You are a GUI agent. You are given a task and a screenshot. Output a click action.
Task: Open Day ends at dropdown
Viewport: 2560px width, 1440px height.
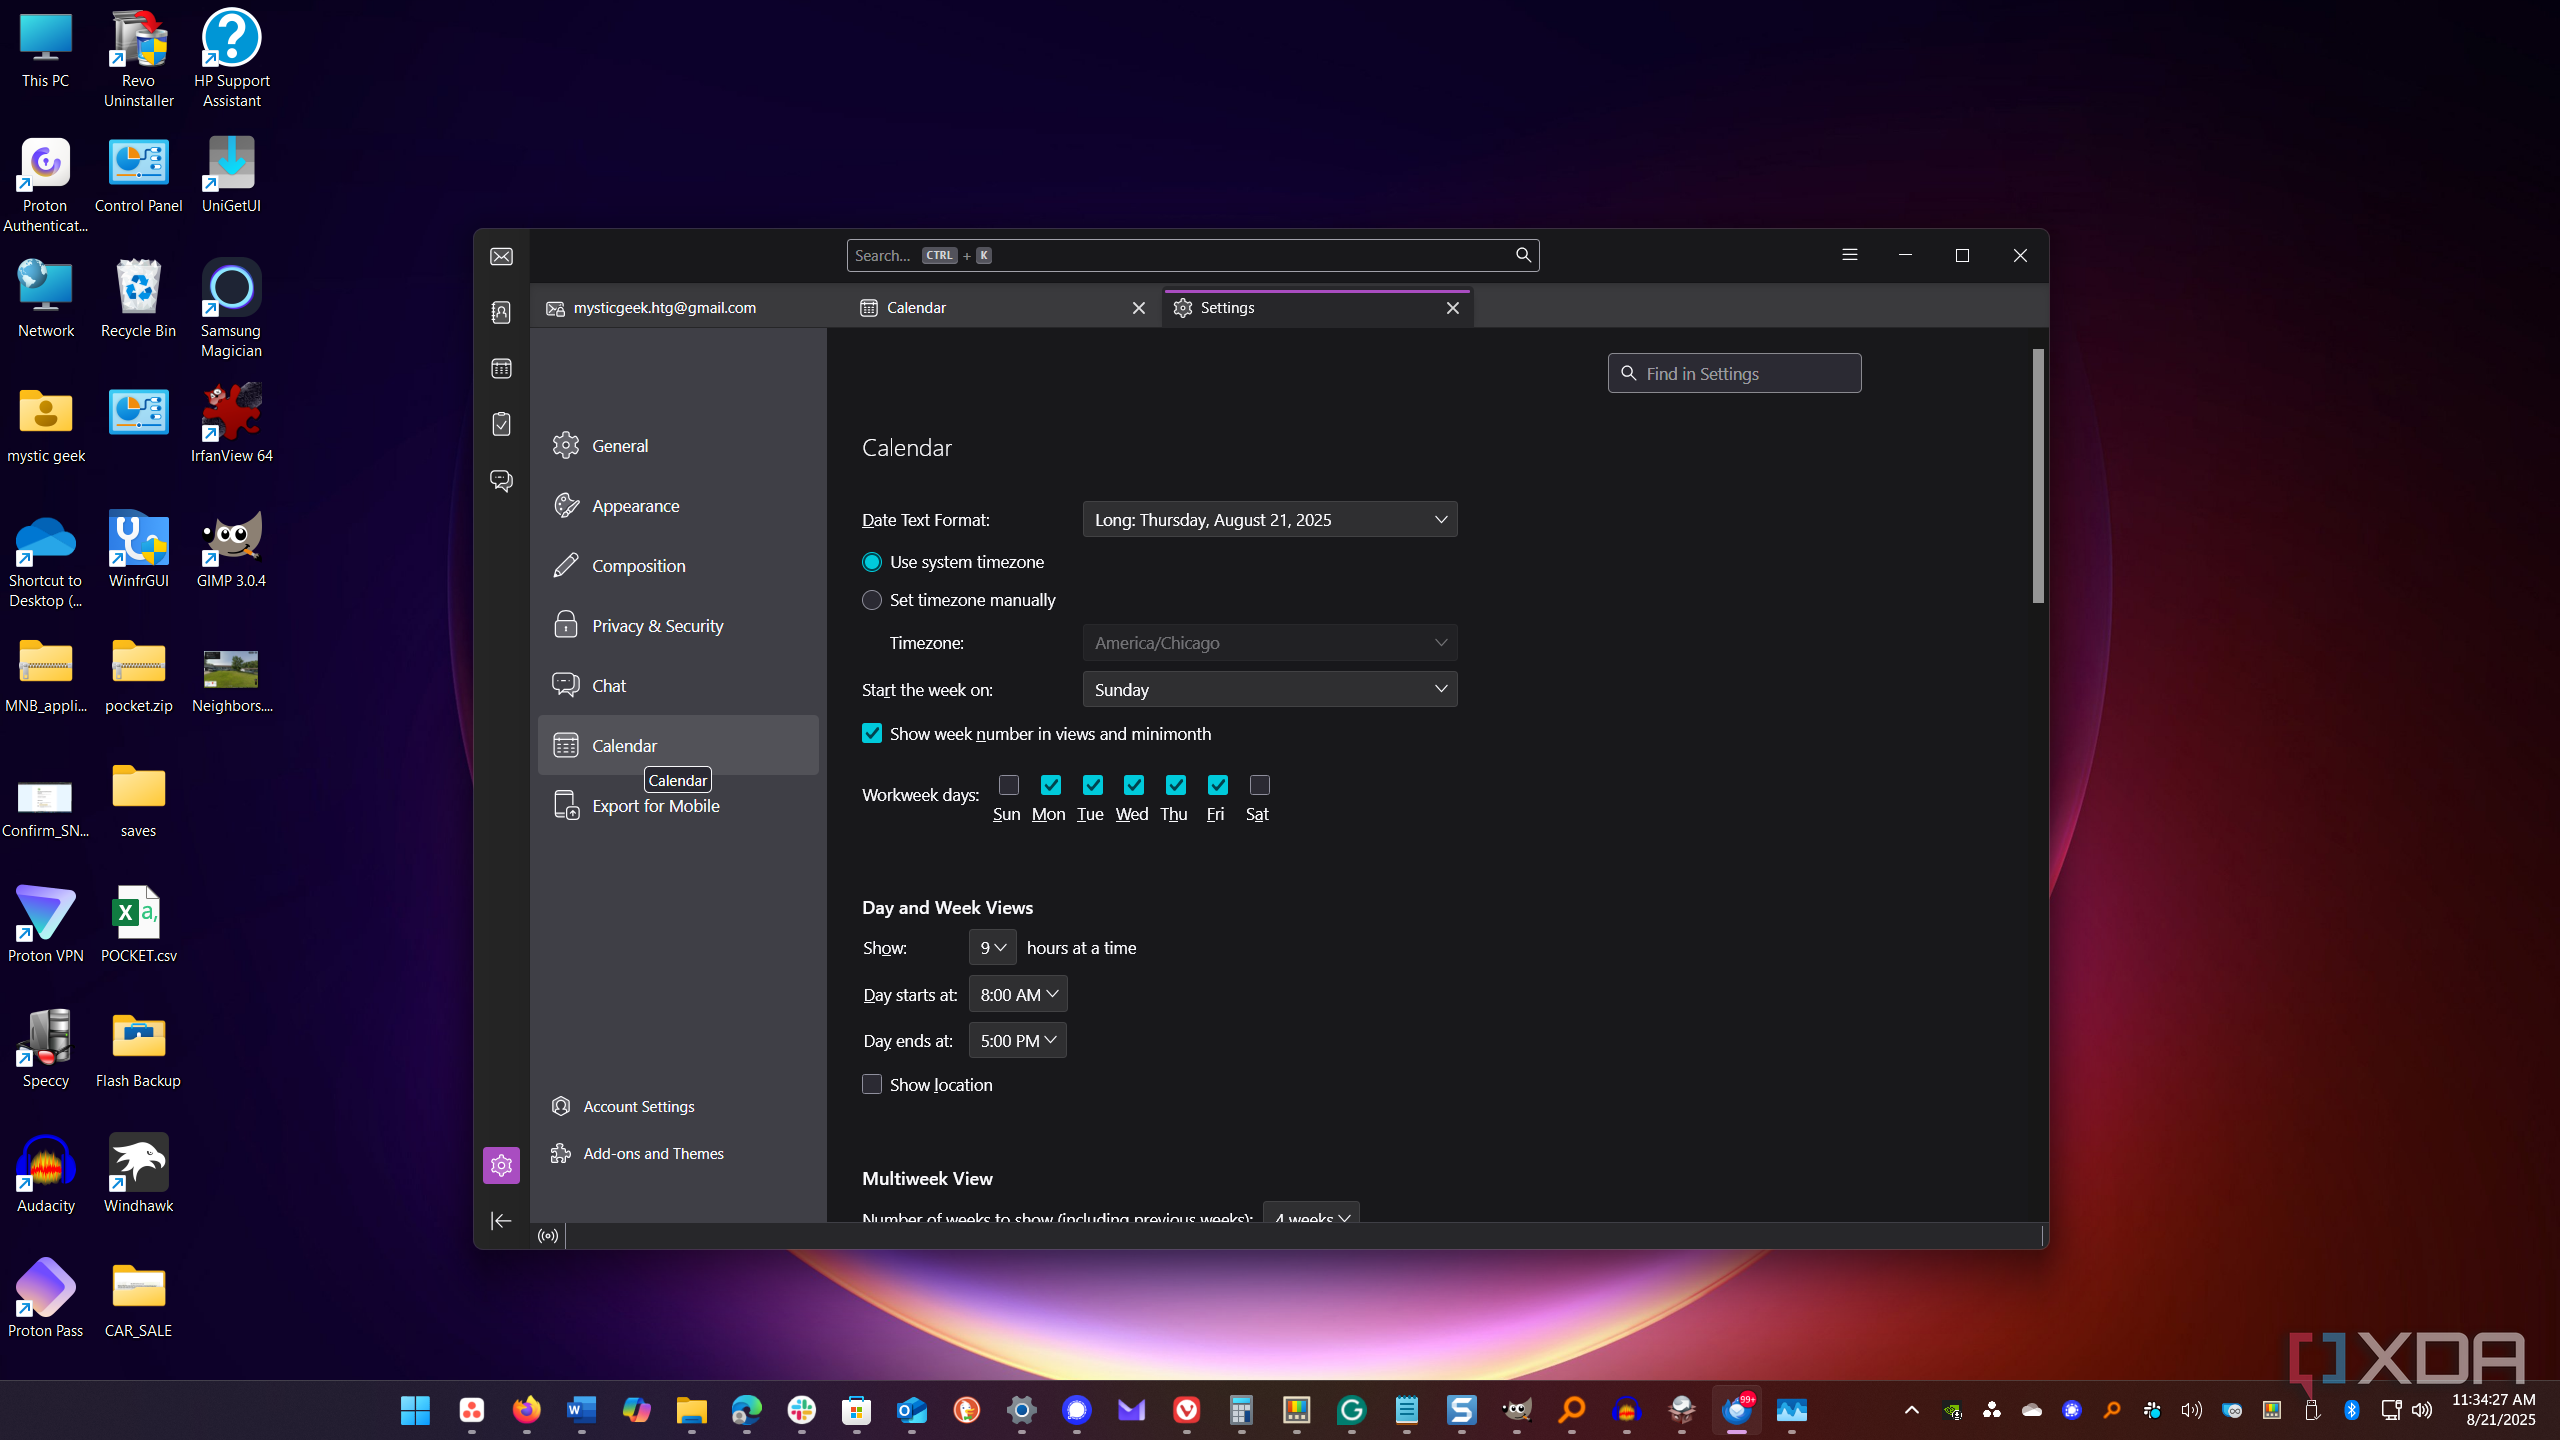1017,1041
